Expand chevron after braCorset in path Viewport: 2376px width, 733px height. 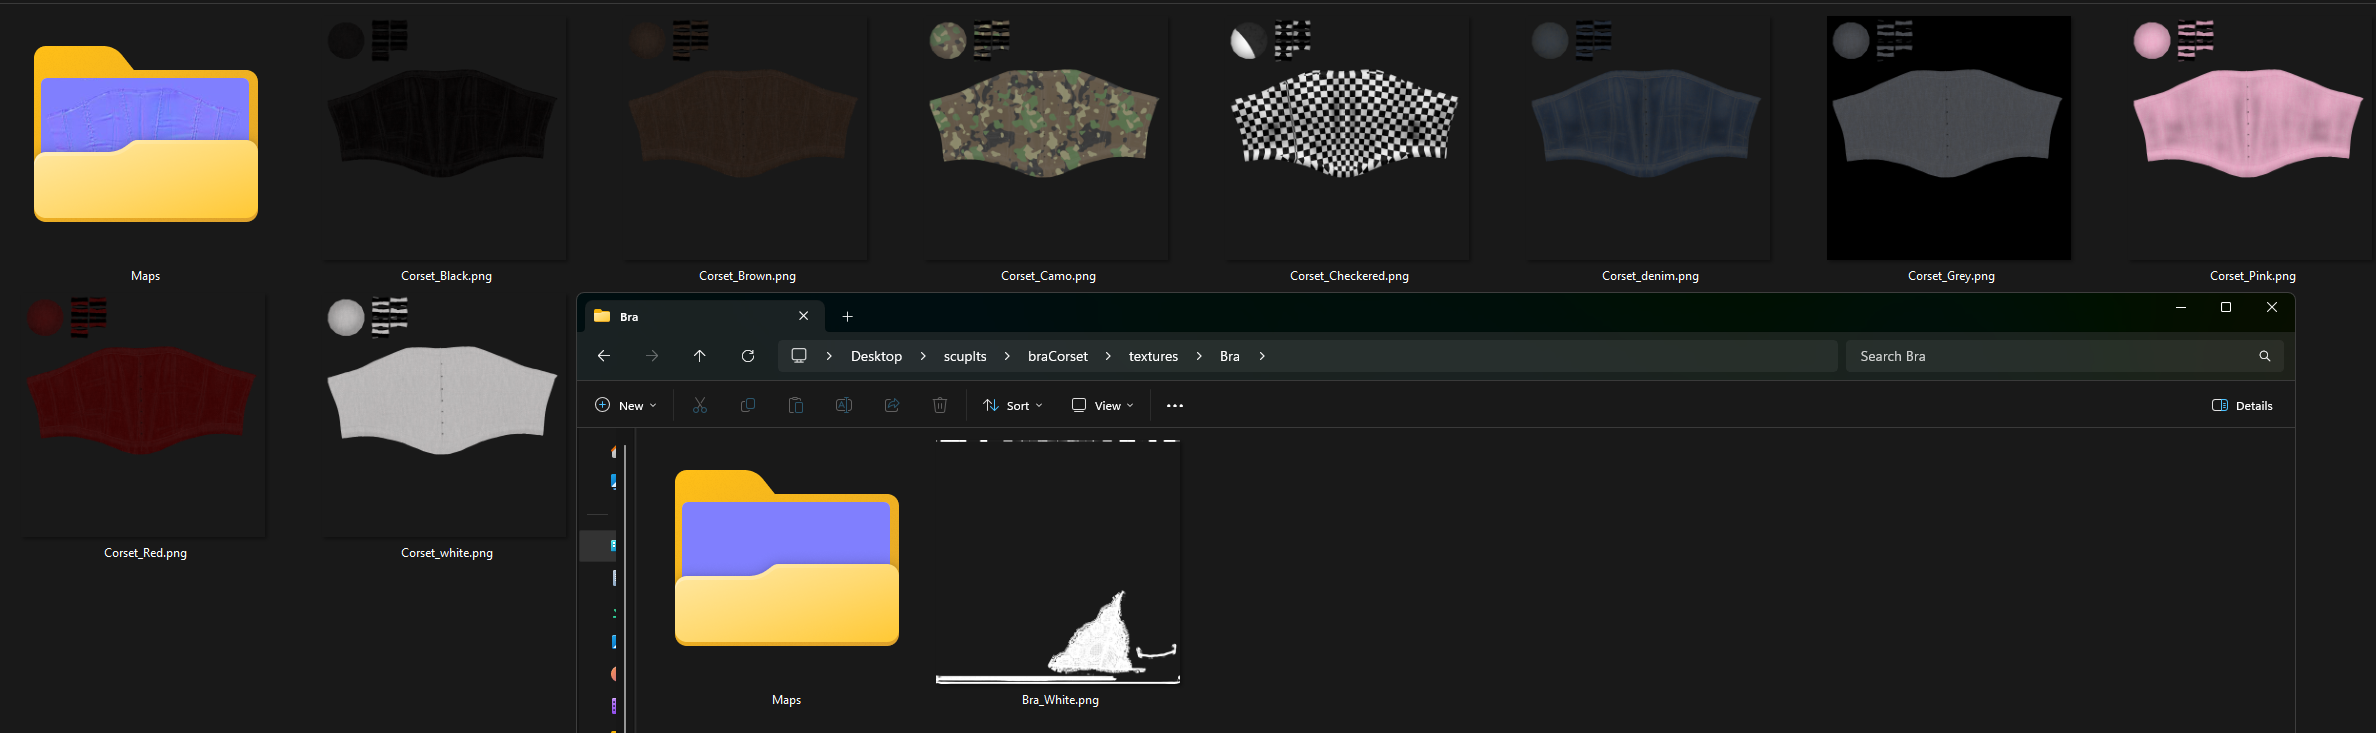1108,356
